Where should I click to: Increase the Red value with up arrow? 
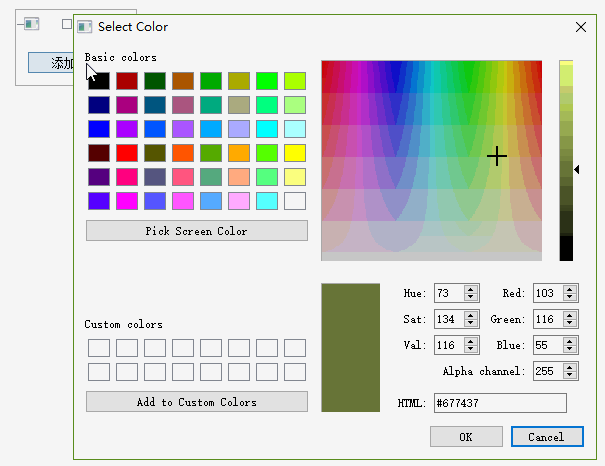click(x=570, y=289)
